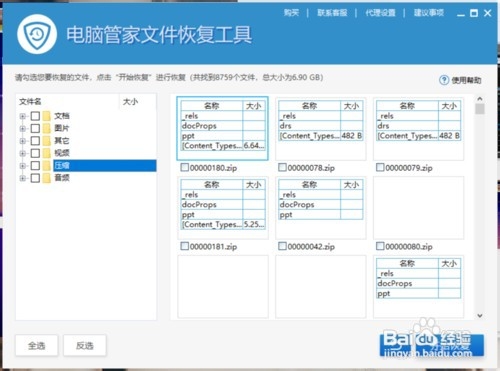Viewport: 500px width, 371px height.
Task: Select the 00000181.zip preview thumbnail
Action: tap(223, 208)
